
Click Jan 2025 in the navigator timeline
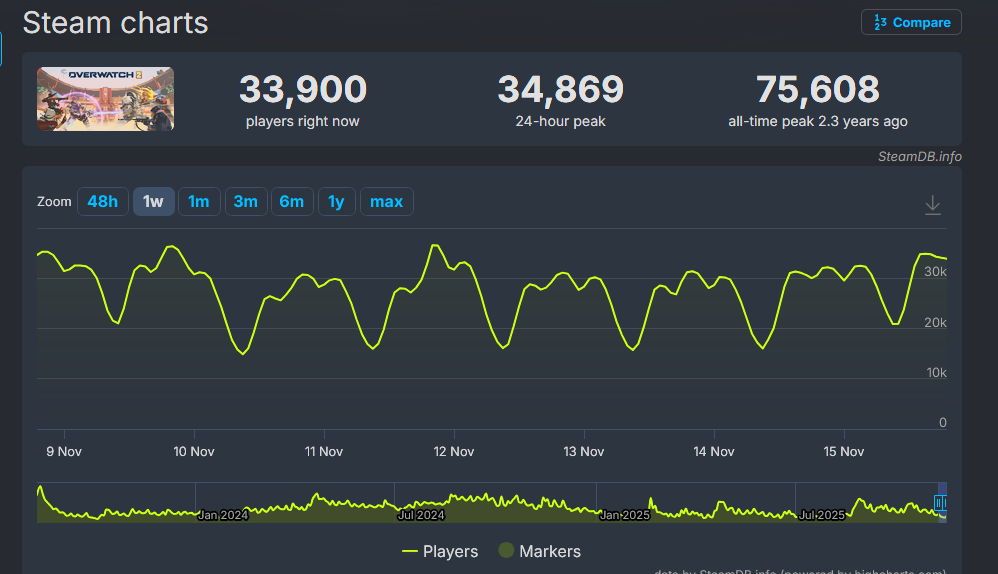coord(624,515)
